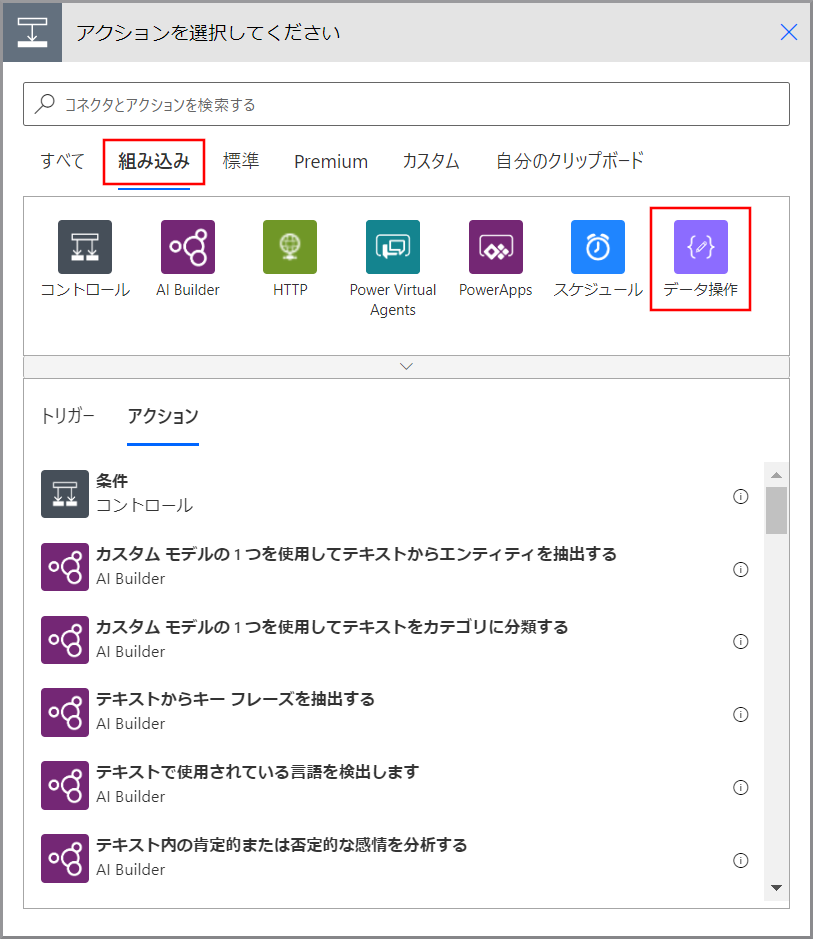Viewport: 813px width, 939px height.
Task: Switch to the 標準 tab
Action: pos(241,161)
